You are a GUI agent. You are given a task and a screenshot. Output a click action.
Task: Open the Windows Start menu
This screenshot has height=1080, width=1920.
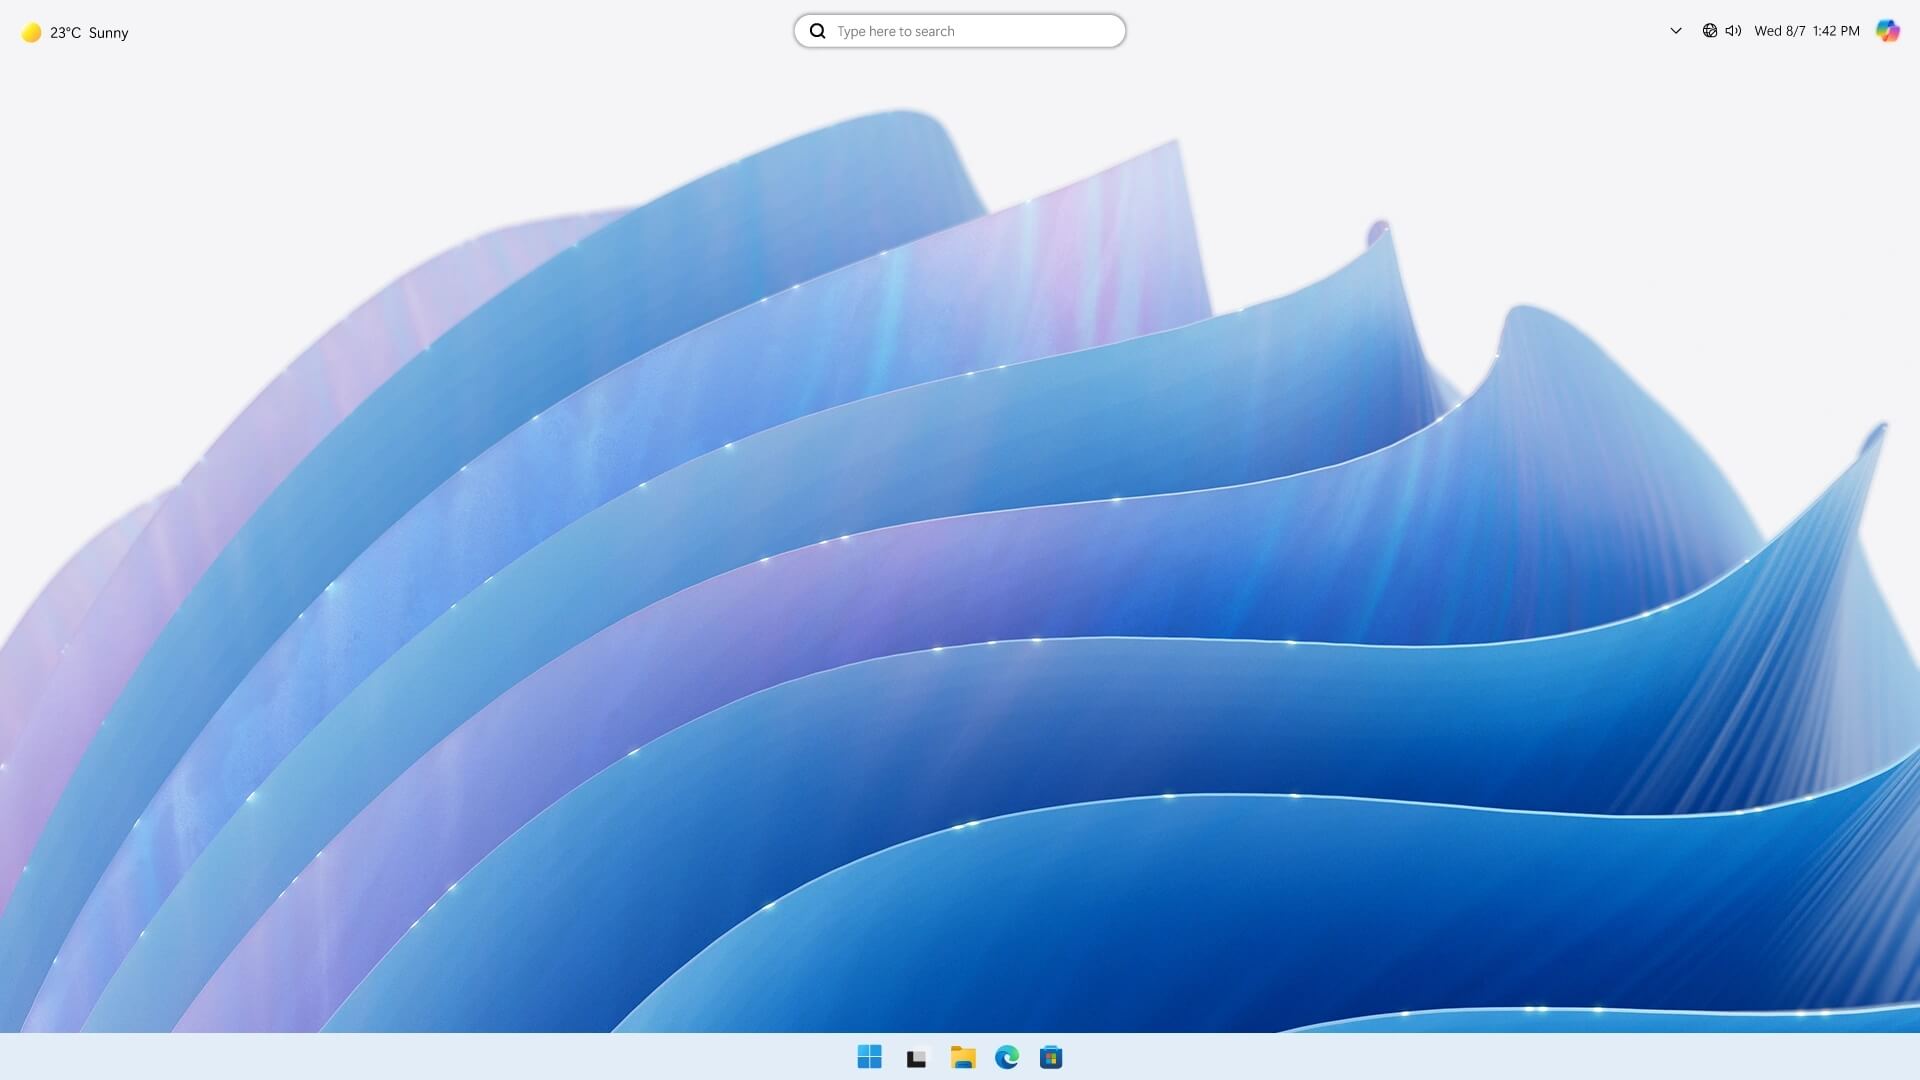(x=869, y=1057)
